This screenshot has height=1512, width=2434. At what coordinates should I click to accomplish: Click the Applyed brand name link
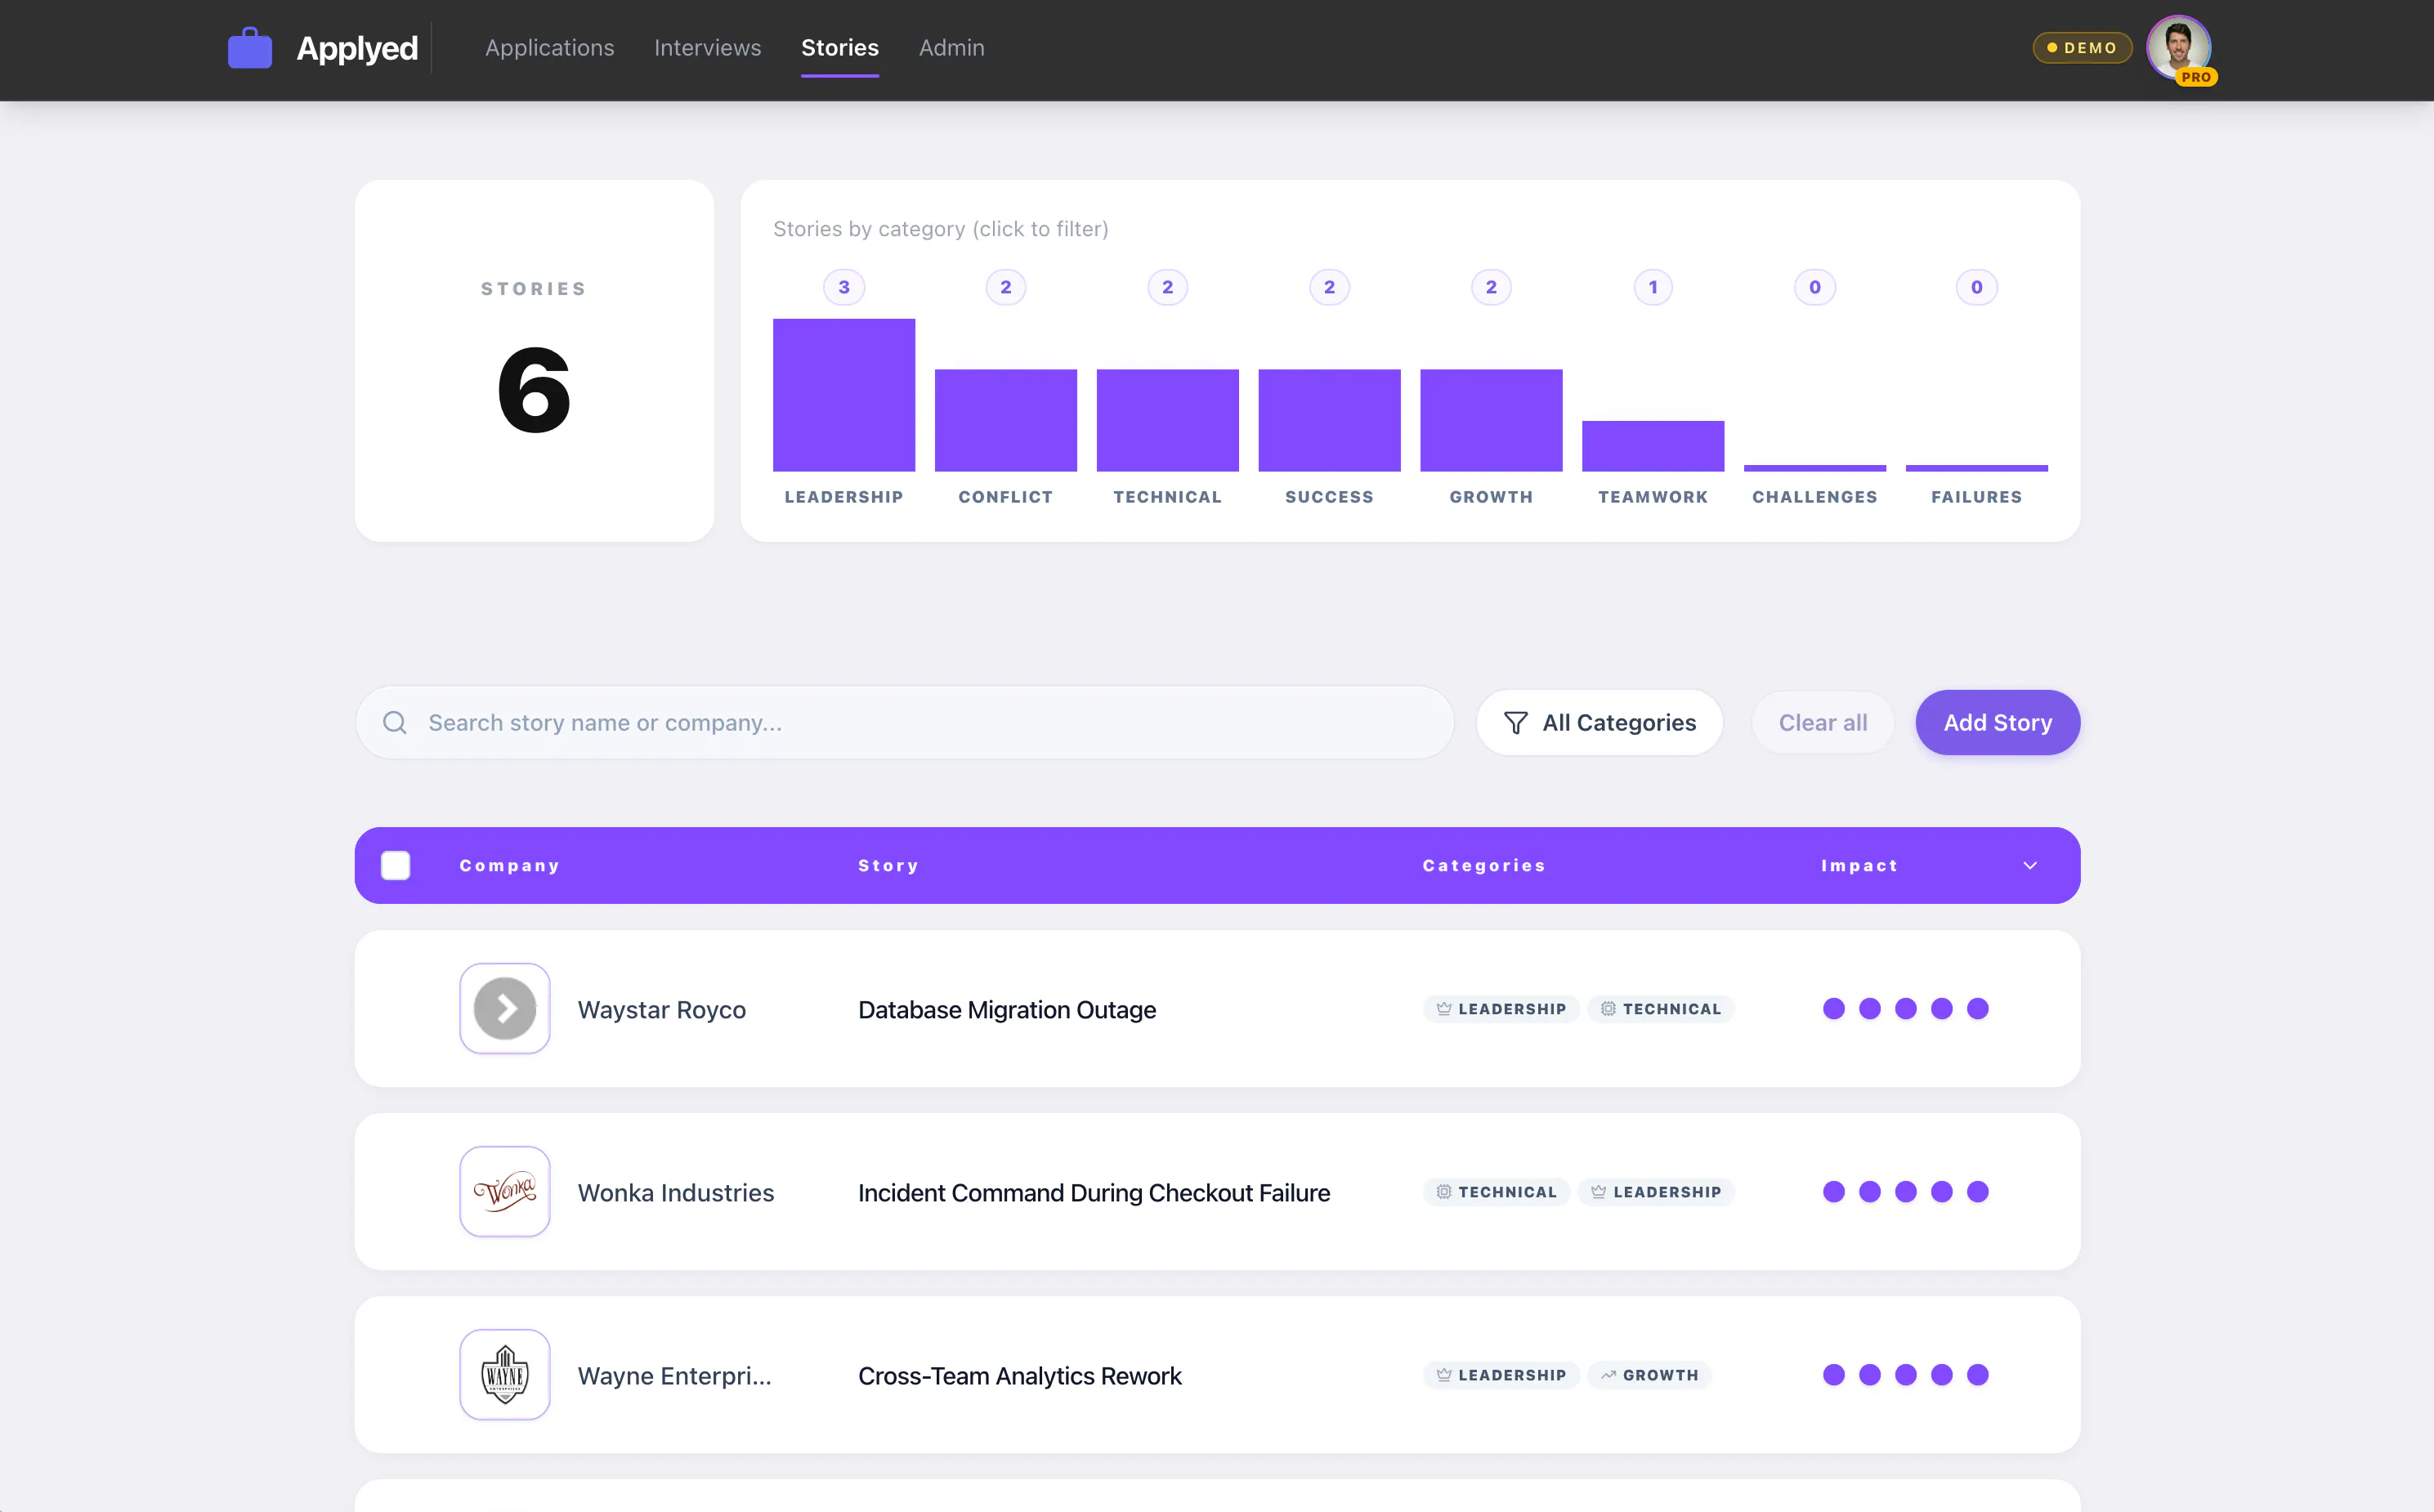357,48
